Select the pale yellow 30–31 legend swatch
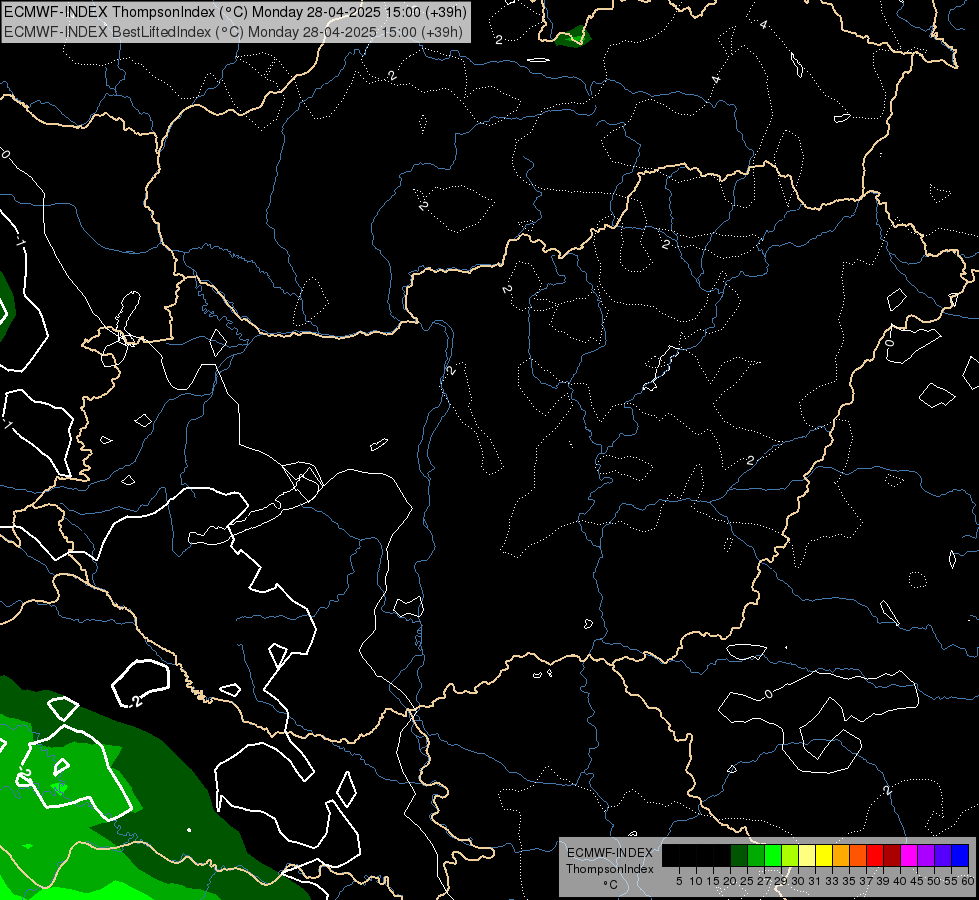 tap(807, 855)
